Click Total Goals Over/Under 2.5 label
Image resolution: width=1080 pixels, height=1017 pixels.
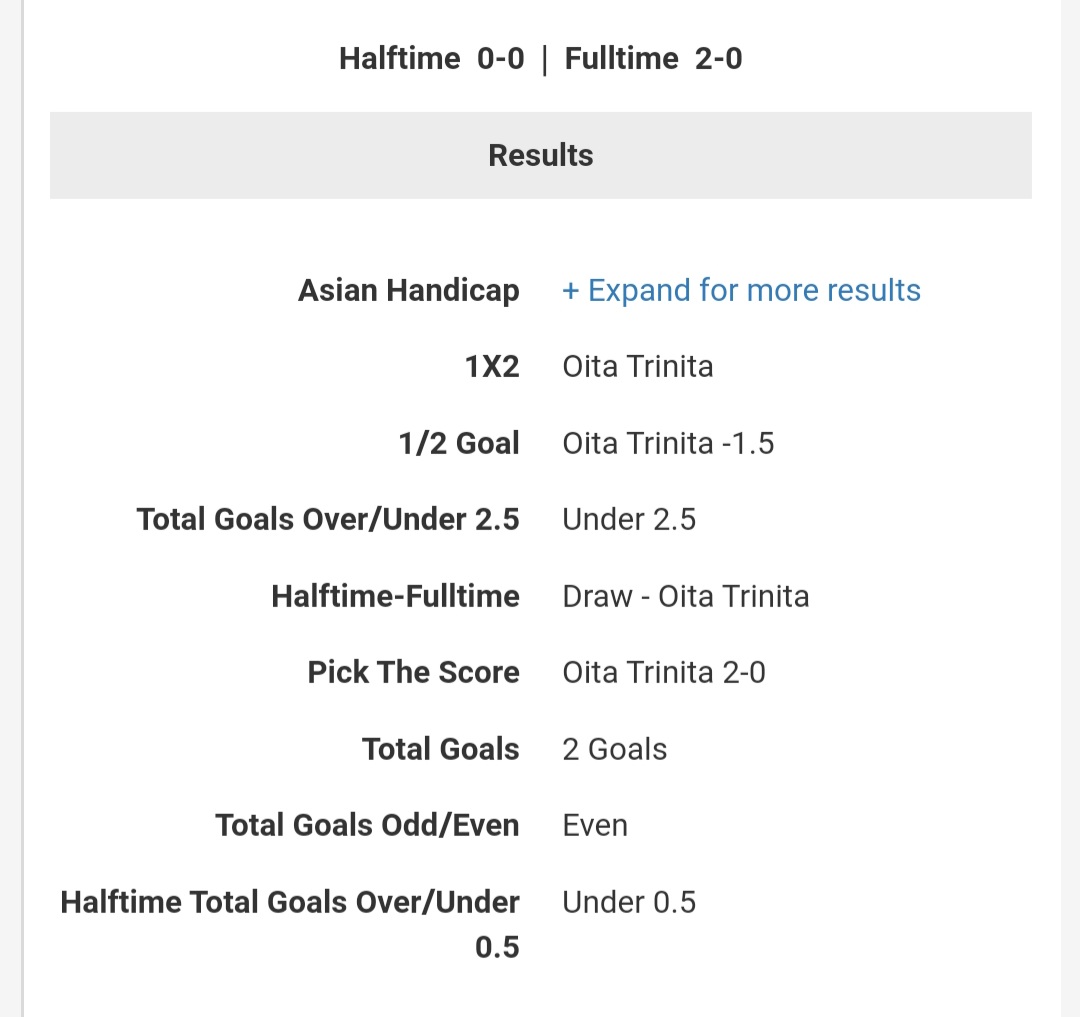(328, 519)
